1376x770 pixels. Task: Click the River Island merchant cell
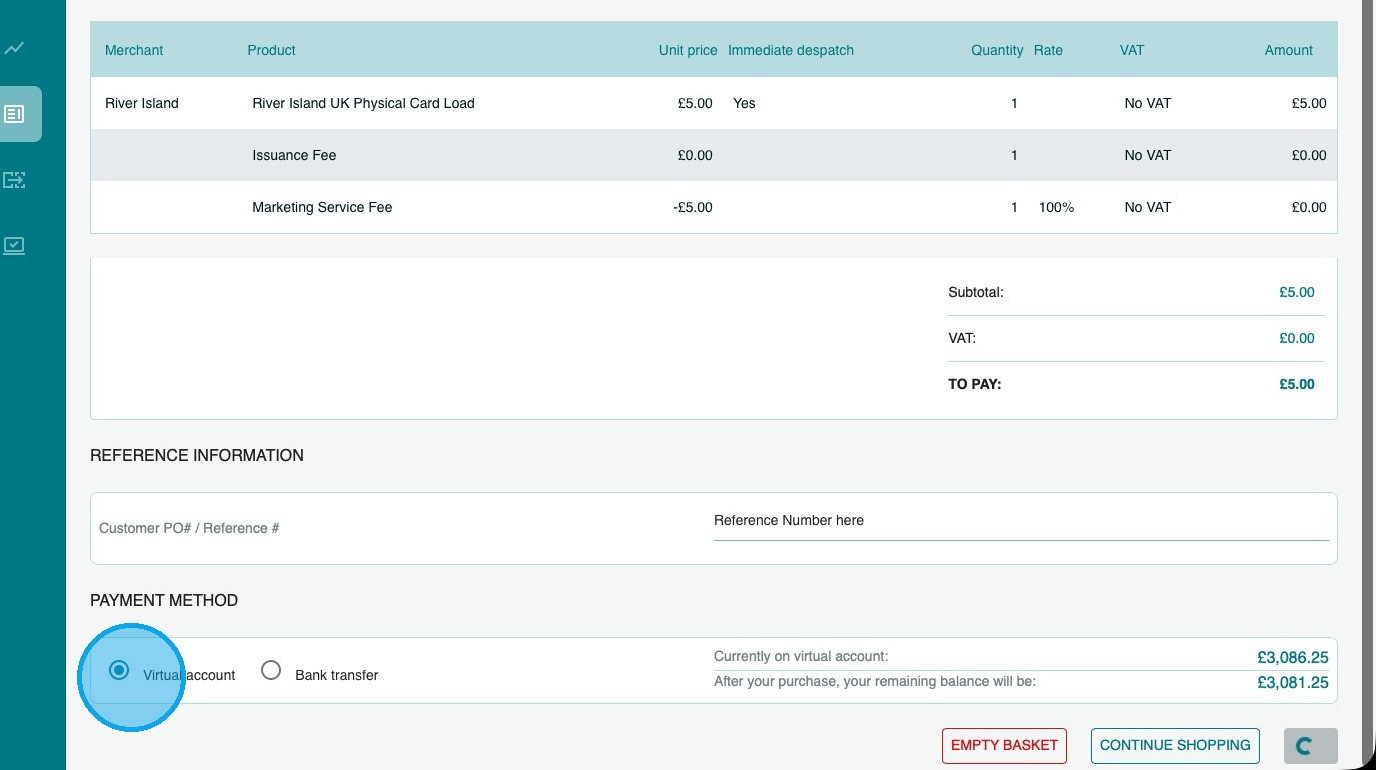click(x=142, y=103)
